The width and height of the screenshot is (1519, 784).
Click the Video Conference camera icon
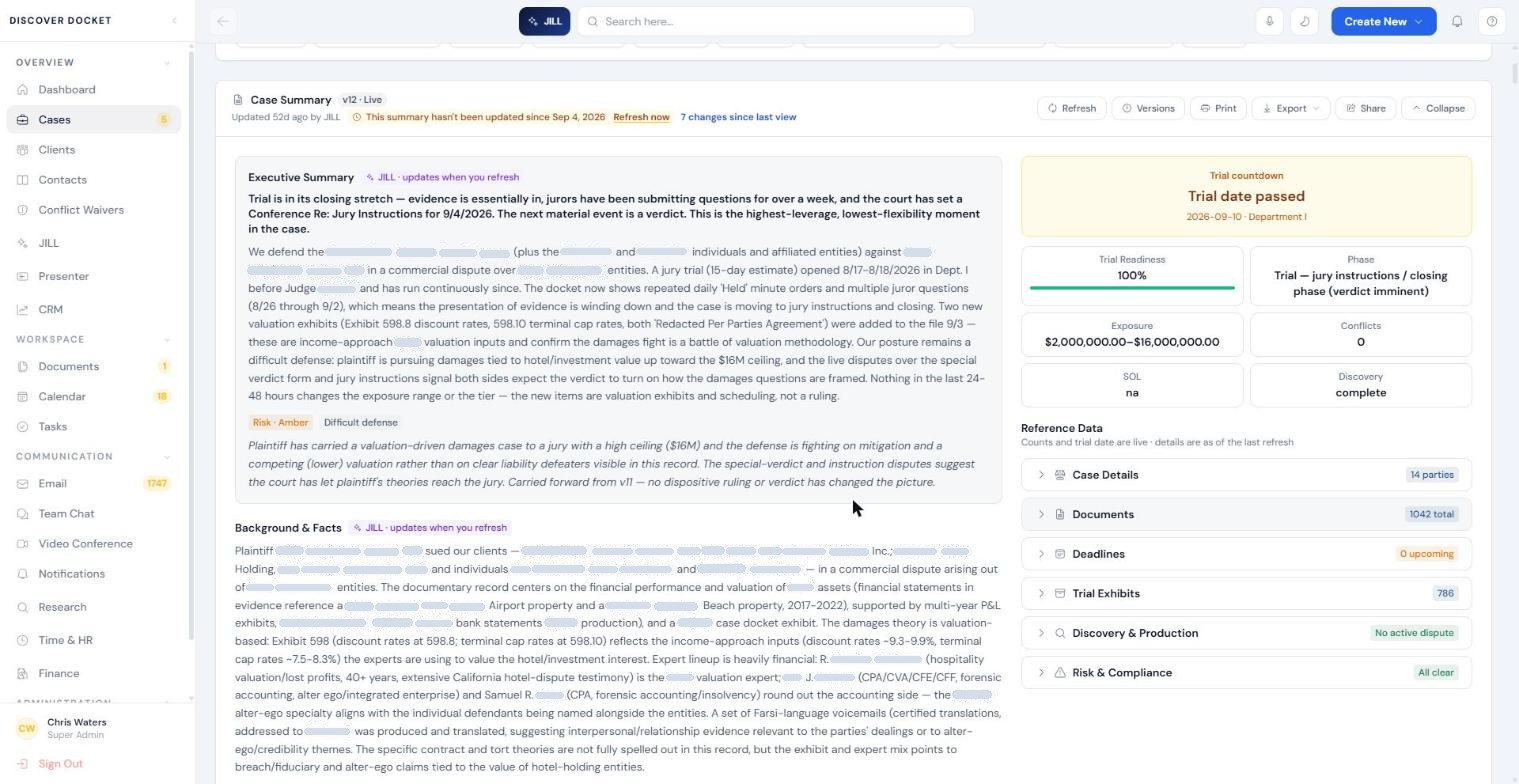pyautogui.click(x=23, y=544)
